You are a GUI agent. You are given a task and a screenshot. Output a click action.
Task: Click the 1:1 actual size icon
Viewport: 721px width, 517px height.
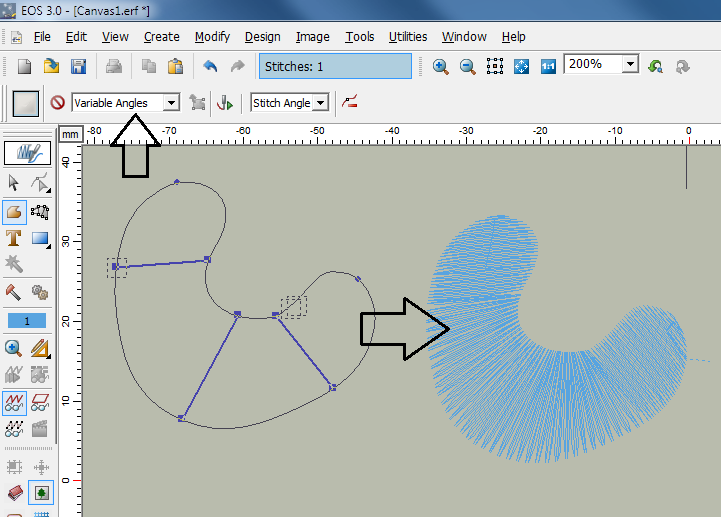tap(548, 67)
